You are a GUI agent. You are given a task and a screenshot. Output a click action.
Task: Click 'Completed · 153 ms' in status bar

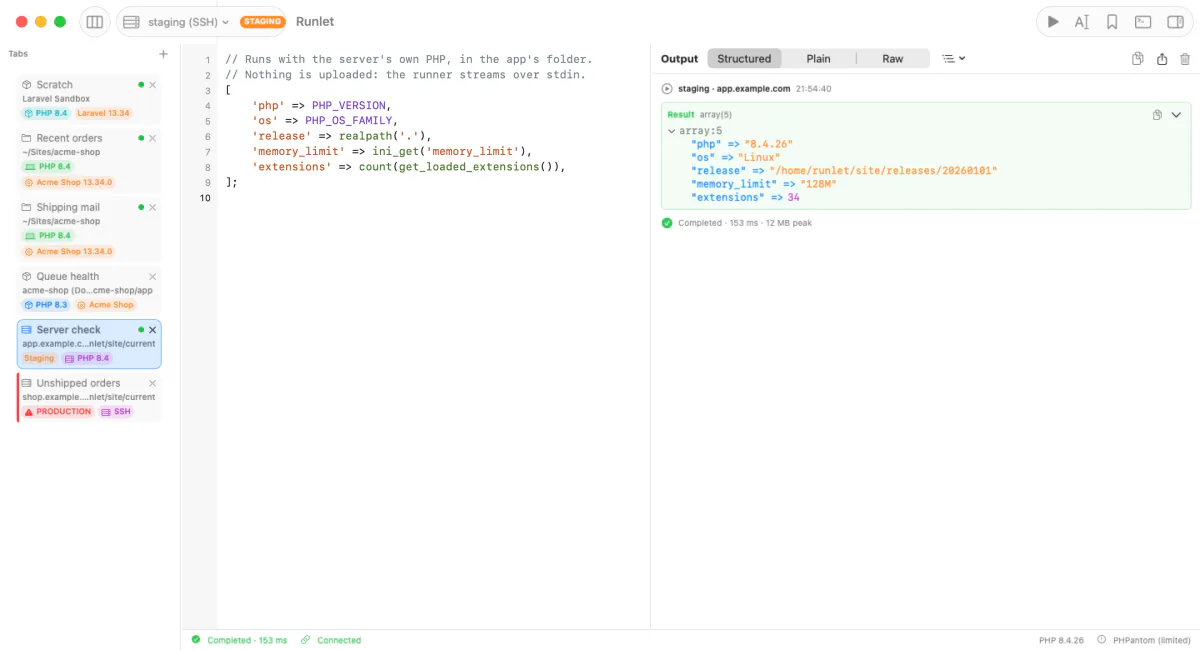(x=247, y=640)
